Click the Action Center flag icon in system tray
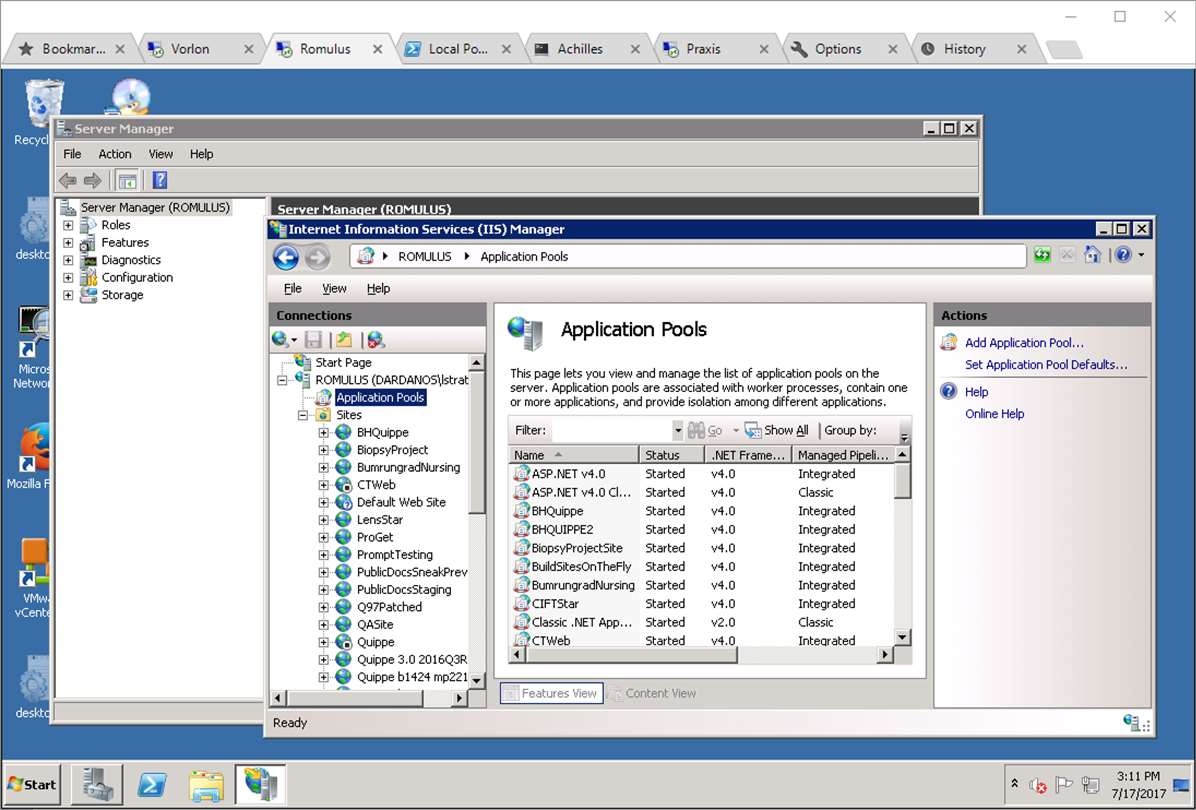This screenshot has width=1196, height=810. [x=1063, y=784]
